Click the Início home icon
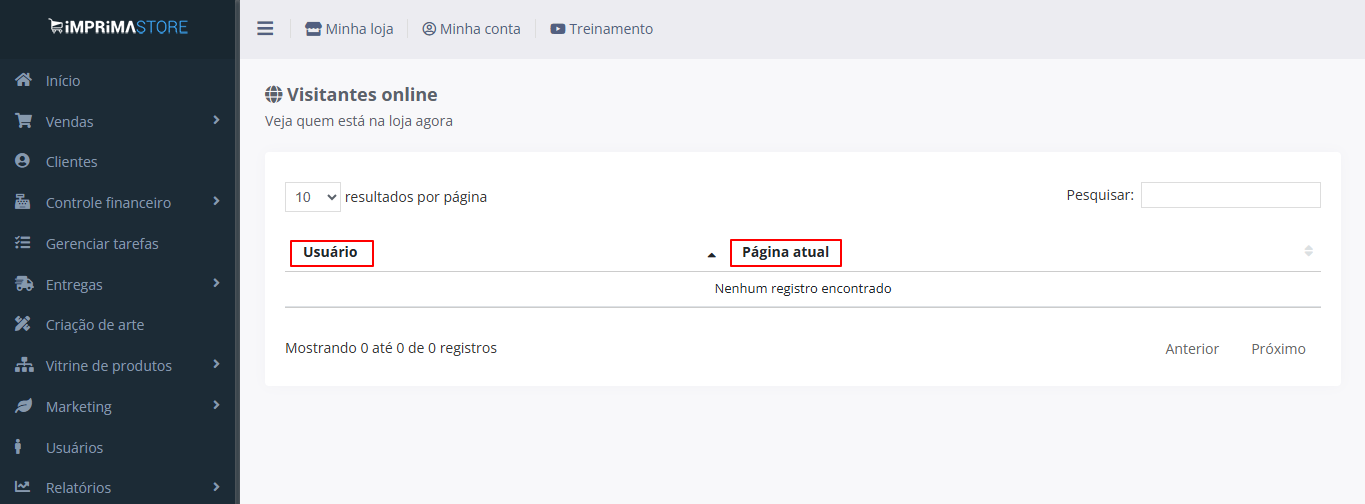This screenshot has height=504, width=1365. click(23, 80)
